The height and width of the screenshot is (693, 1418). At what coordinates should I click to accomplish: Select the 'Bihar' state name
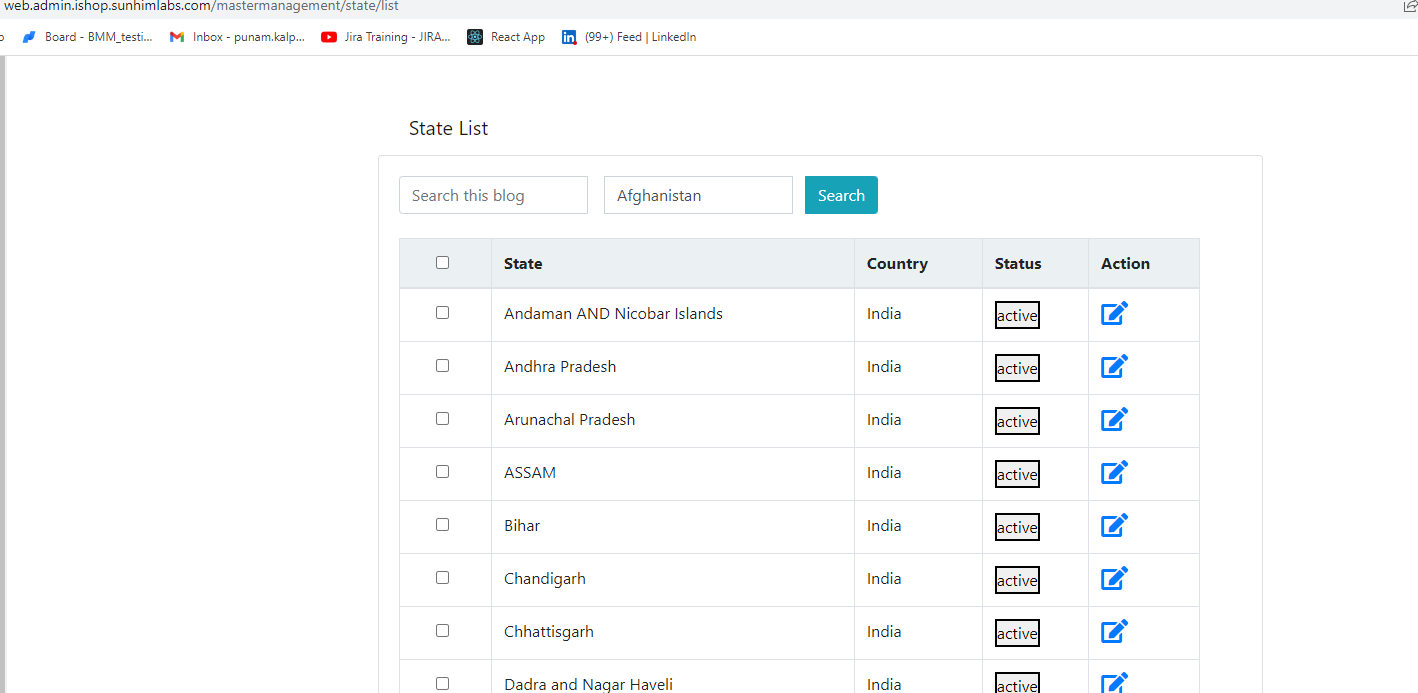pos(522,526)
